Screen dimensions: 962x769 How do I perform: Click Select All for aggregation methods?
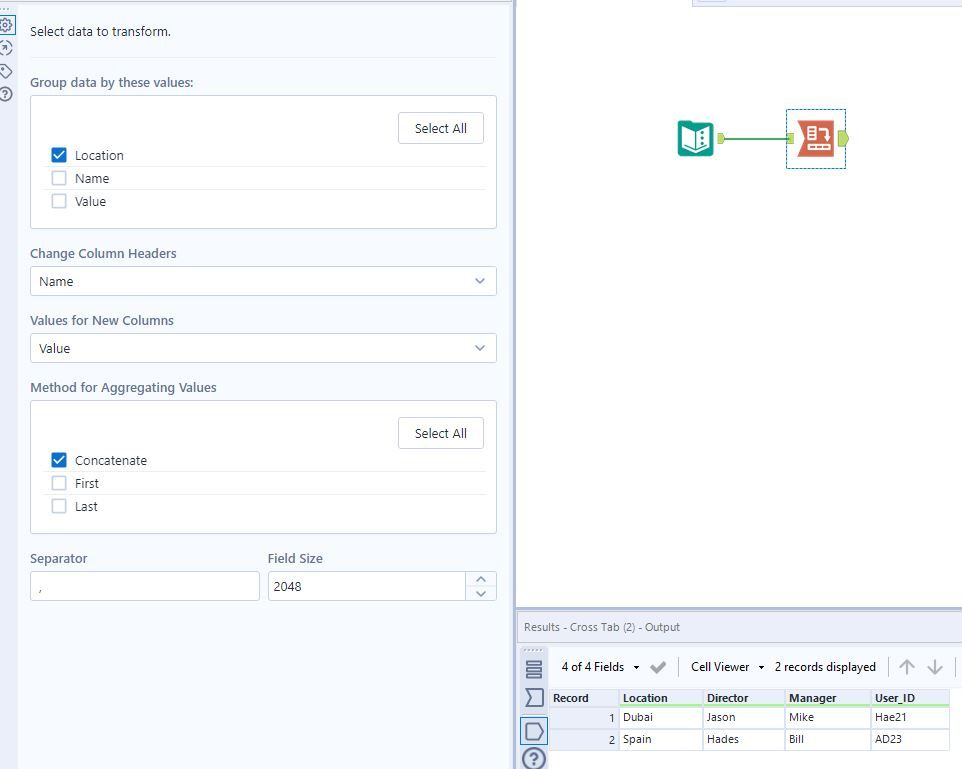pos(441,433)
